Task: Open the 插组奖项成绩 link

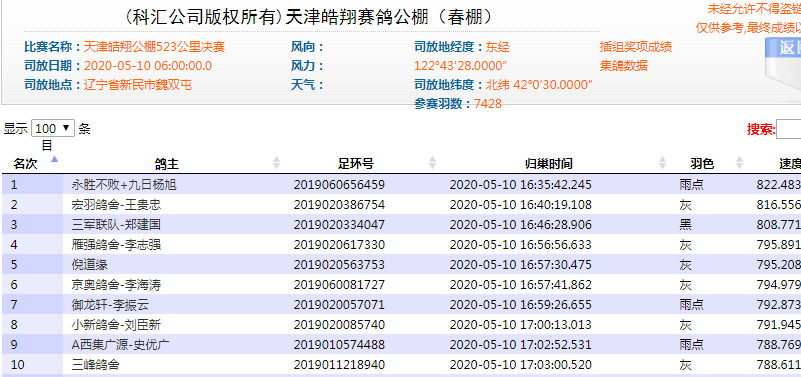Action: [635, 48]
